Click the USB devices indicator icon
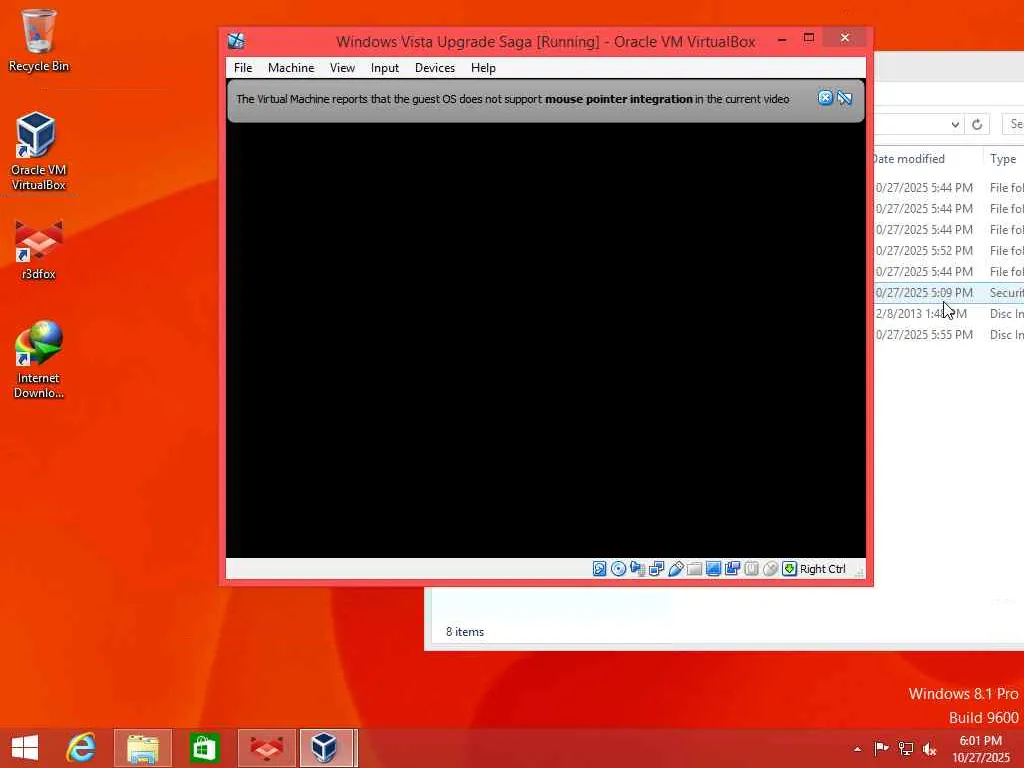Viewport: 1024px width, 768px height. (675, 569)
